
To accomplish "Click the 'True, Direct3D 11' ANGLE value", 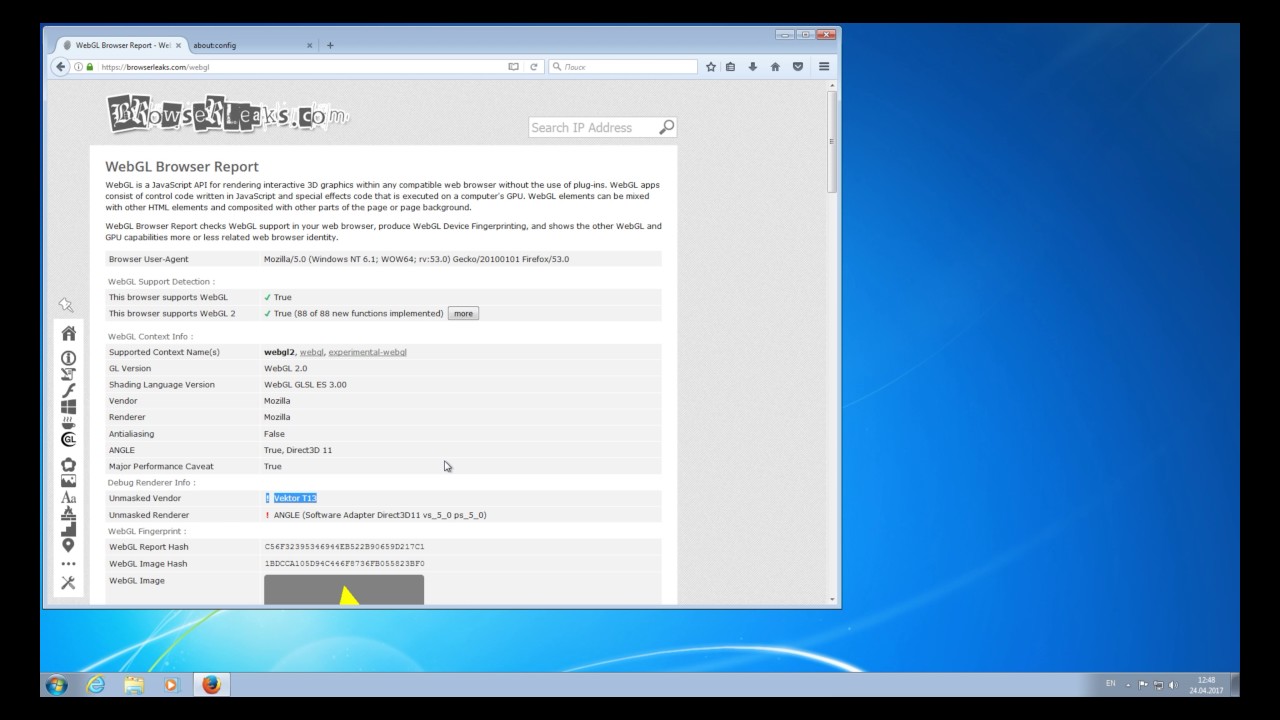I will (x=298, y=450).
